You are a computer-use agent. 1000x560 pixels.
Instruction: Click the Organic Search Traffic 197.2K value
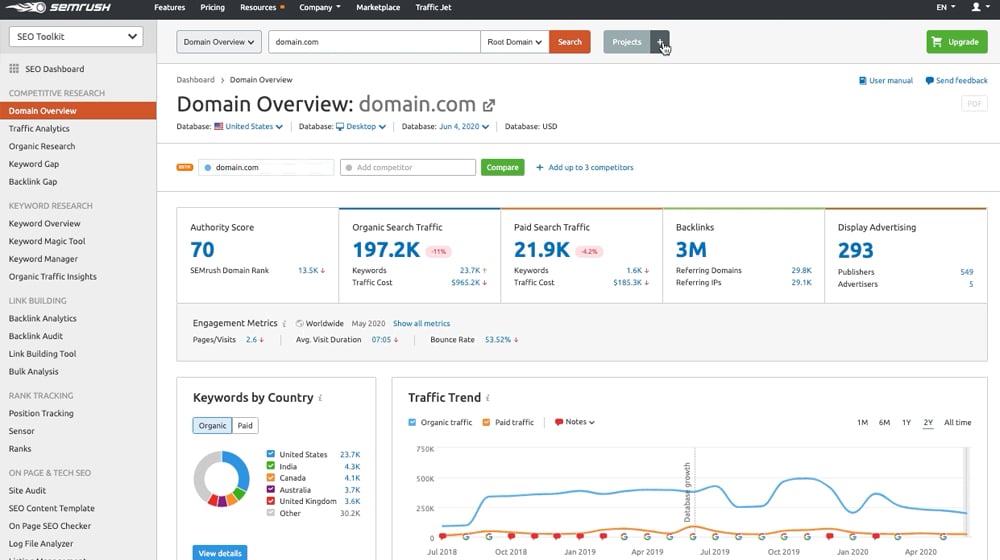coord(386,249)
